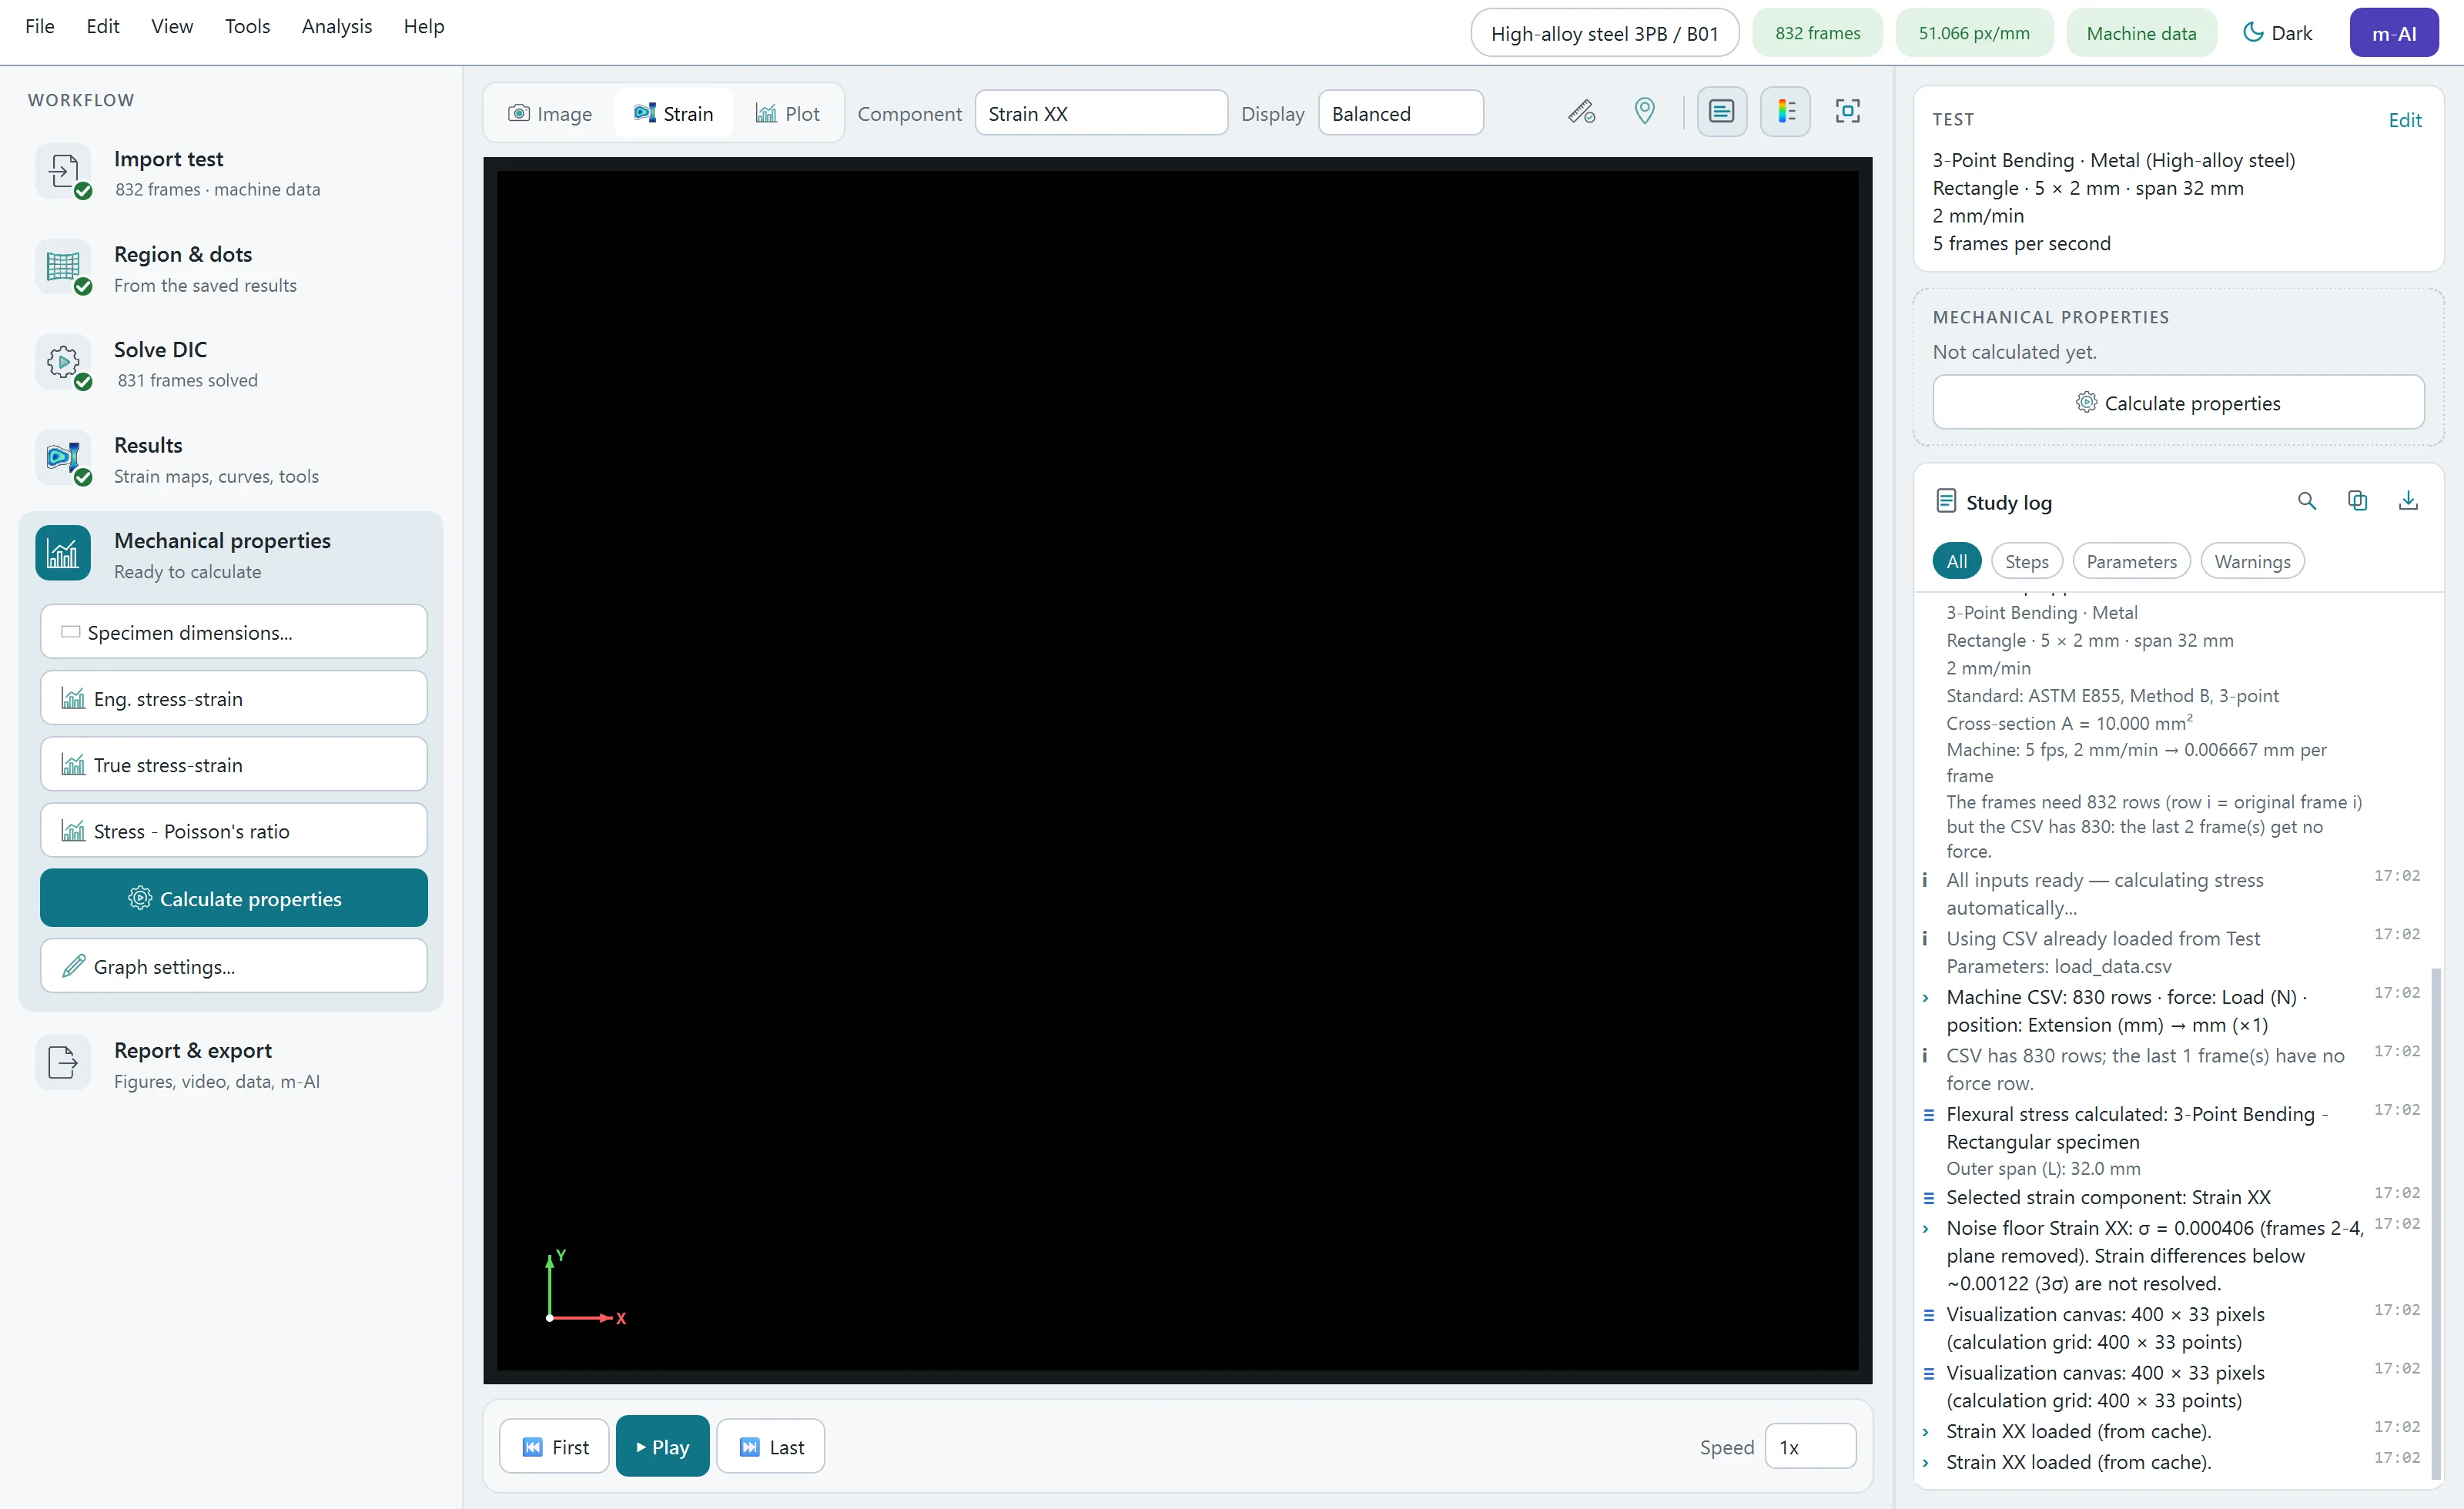Viewport: 2464px width, 1509px height.
Task: Open the Display Balanced dropdown
Action: [1400, 113]
